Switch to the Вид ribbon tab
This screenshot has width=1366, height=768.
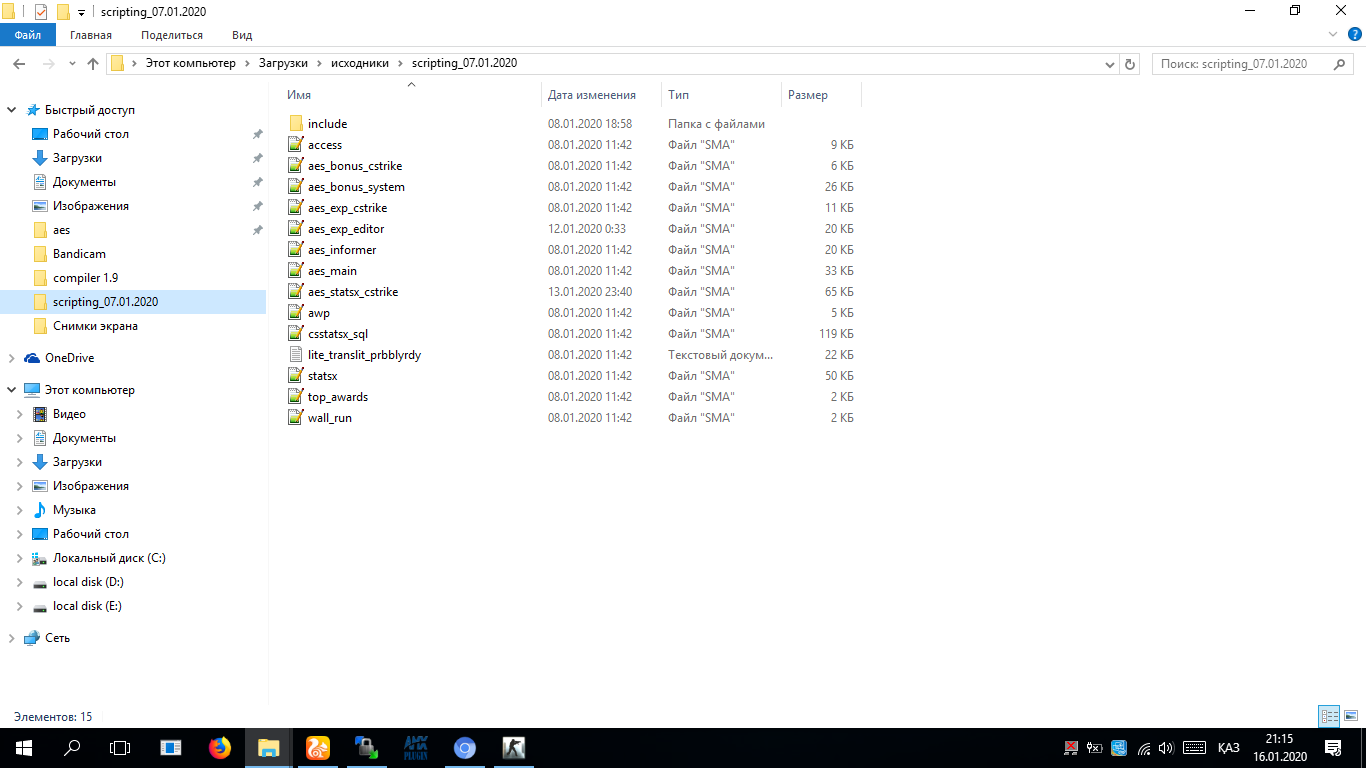point(242,35)
